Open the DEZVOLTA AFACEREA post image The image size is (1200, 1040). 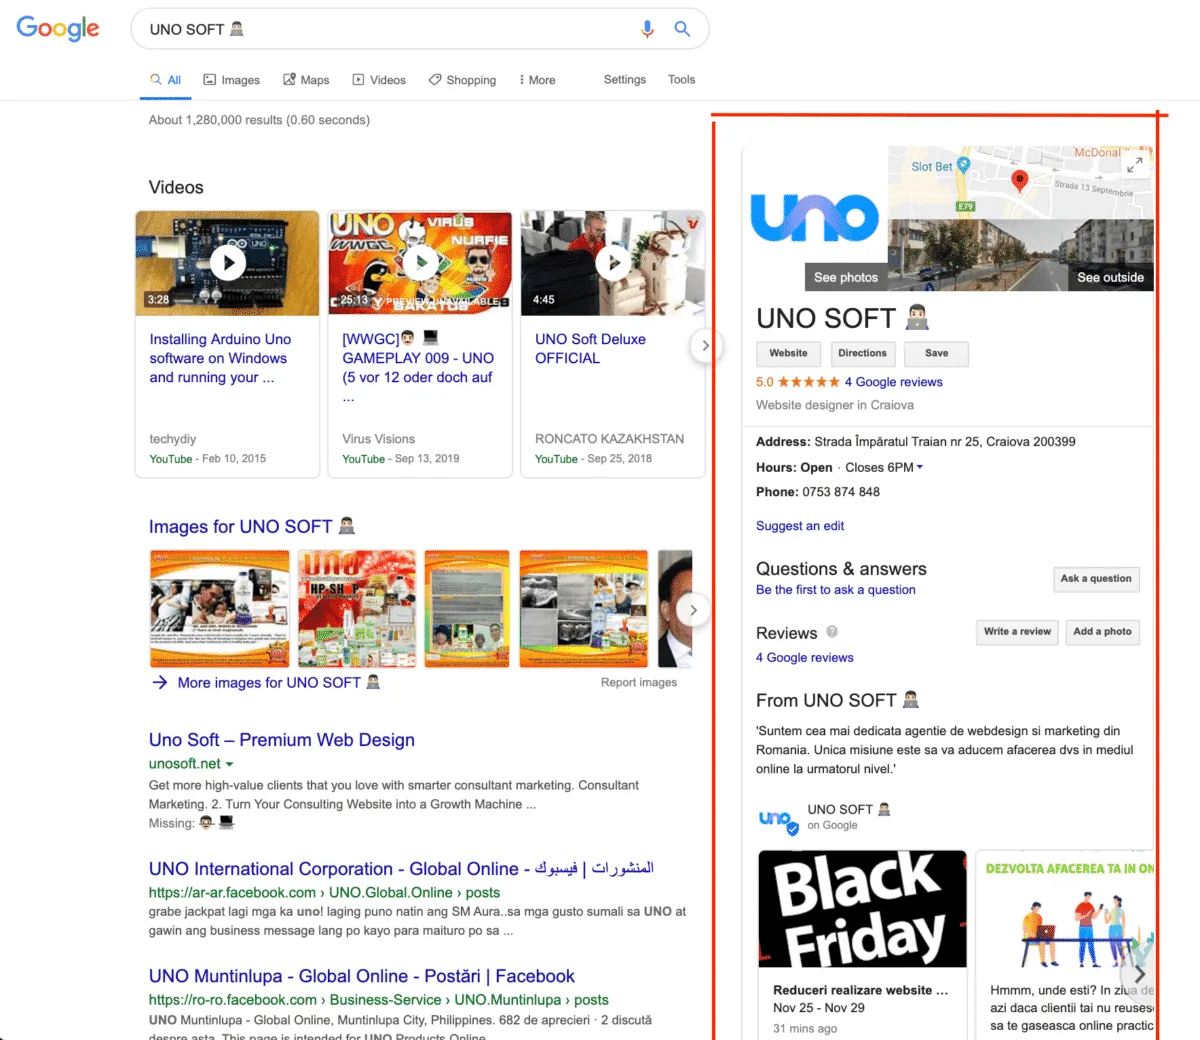point(1065,909)
